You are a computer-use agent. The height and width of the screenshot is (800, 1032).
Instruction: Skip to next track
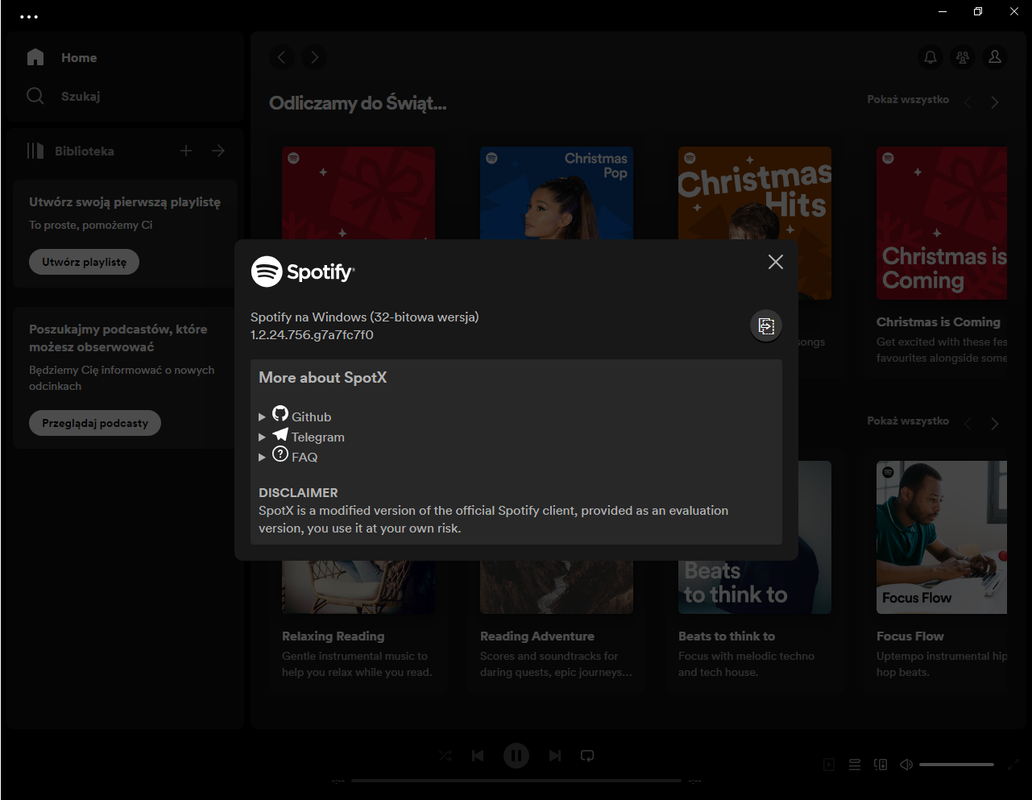[555, 756]
